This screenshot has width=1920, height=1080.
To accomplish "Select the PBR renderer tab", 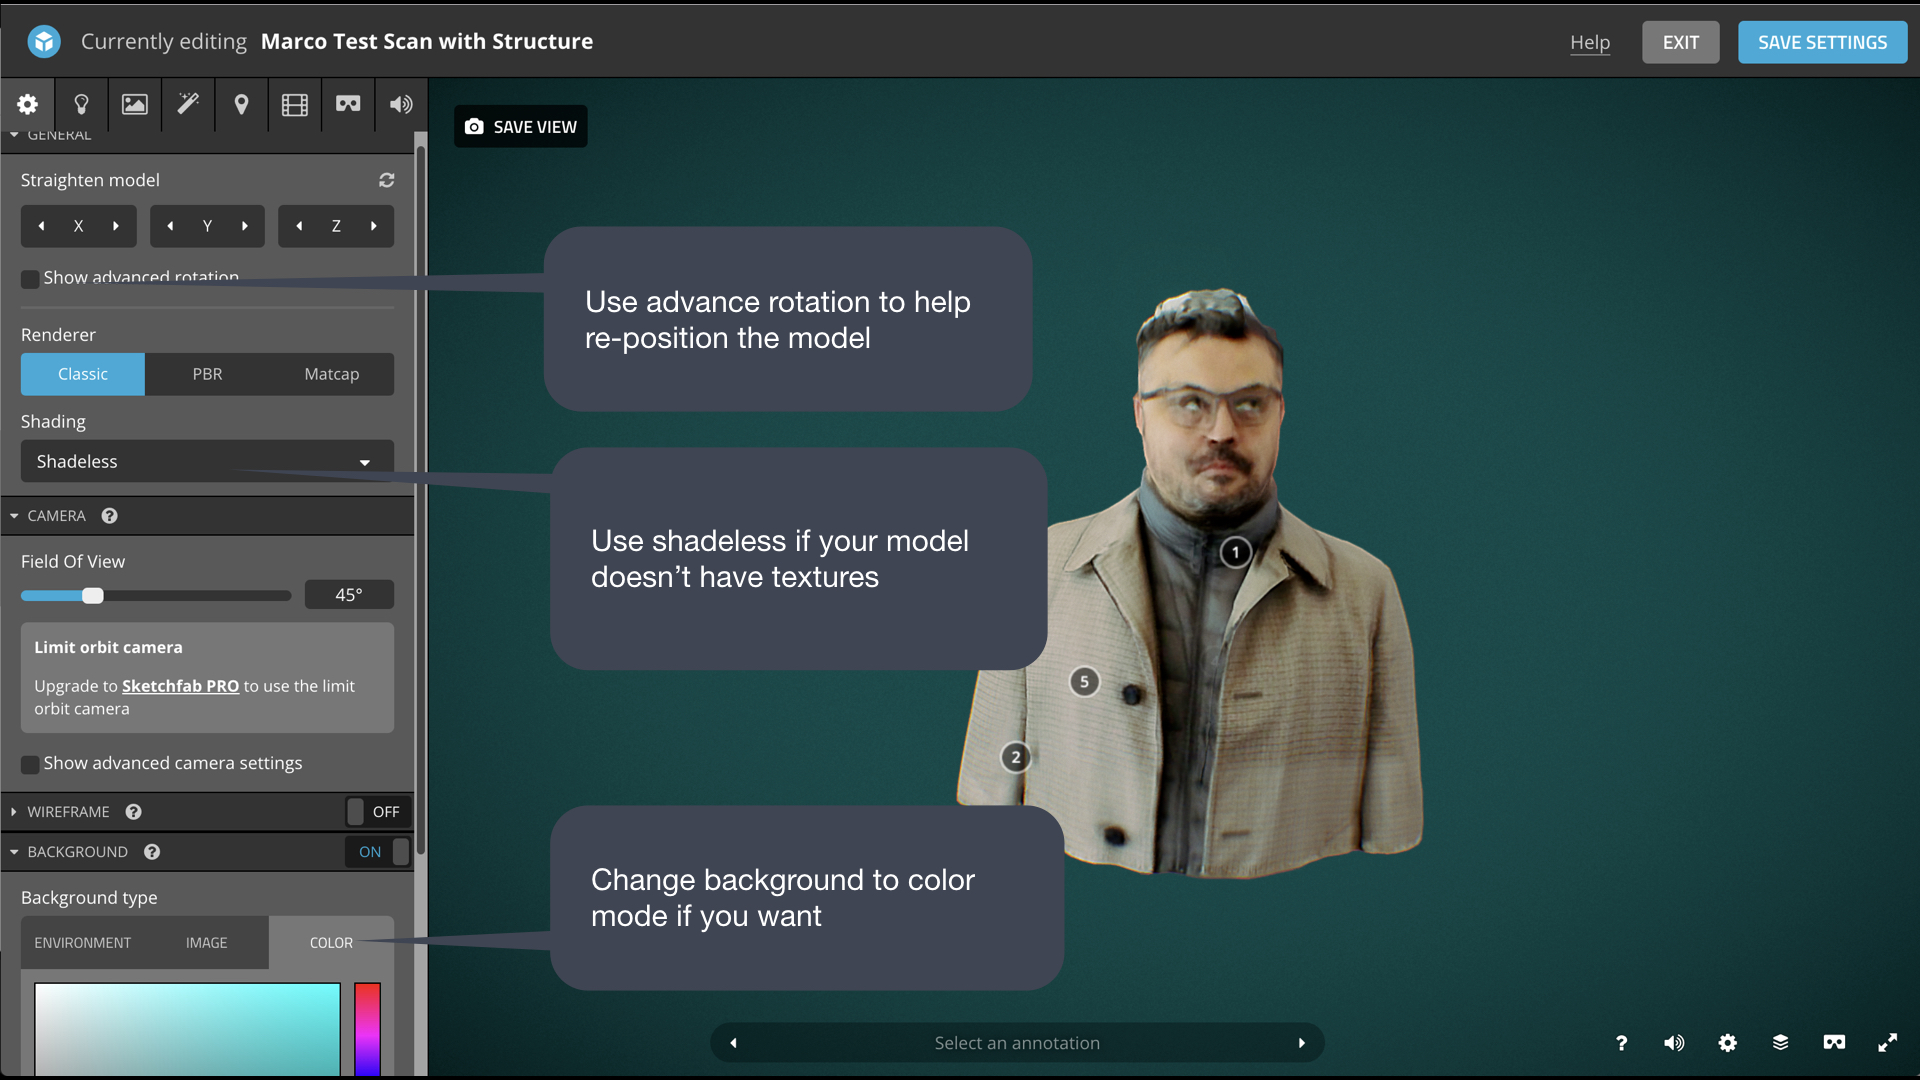I will pyautogui.click(x=207, y=374).
